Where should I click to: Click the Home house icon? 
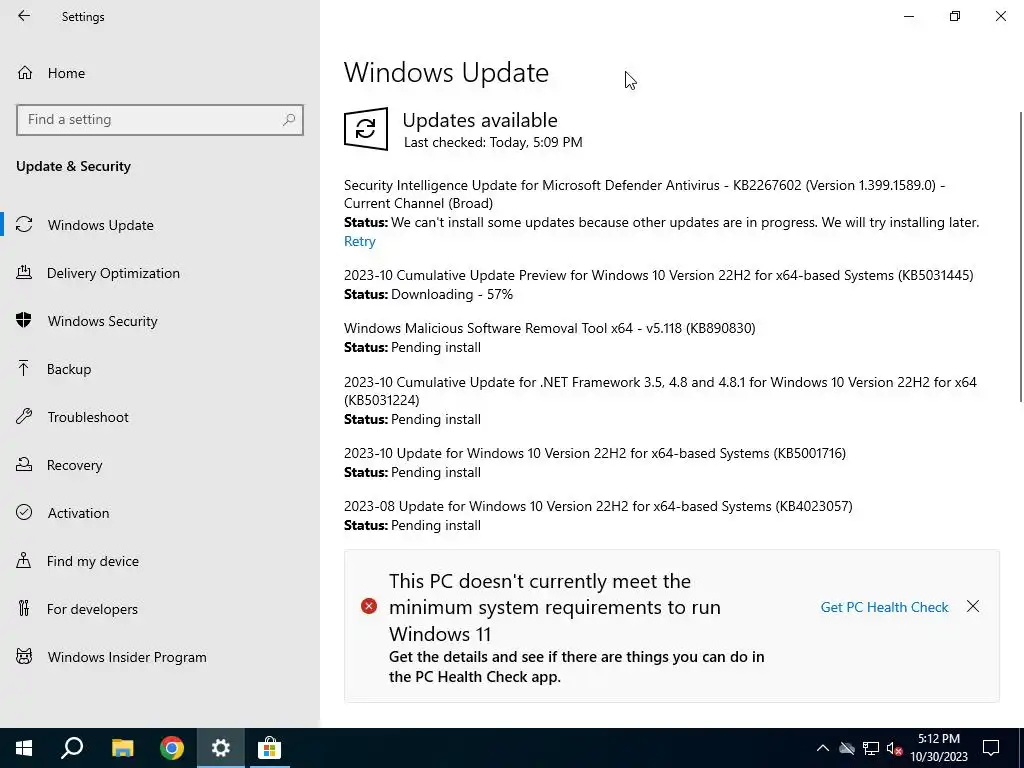[25, 72]
